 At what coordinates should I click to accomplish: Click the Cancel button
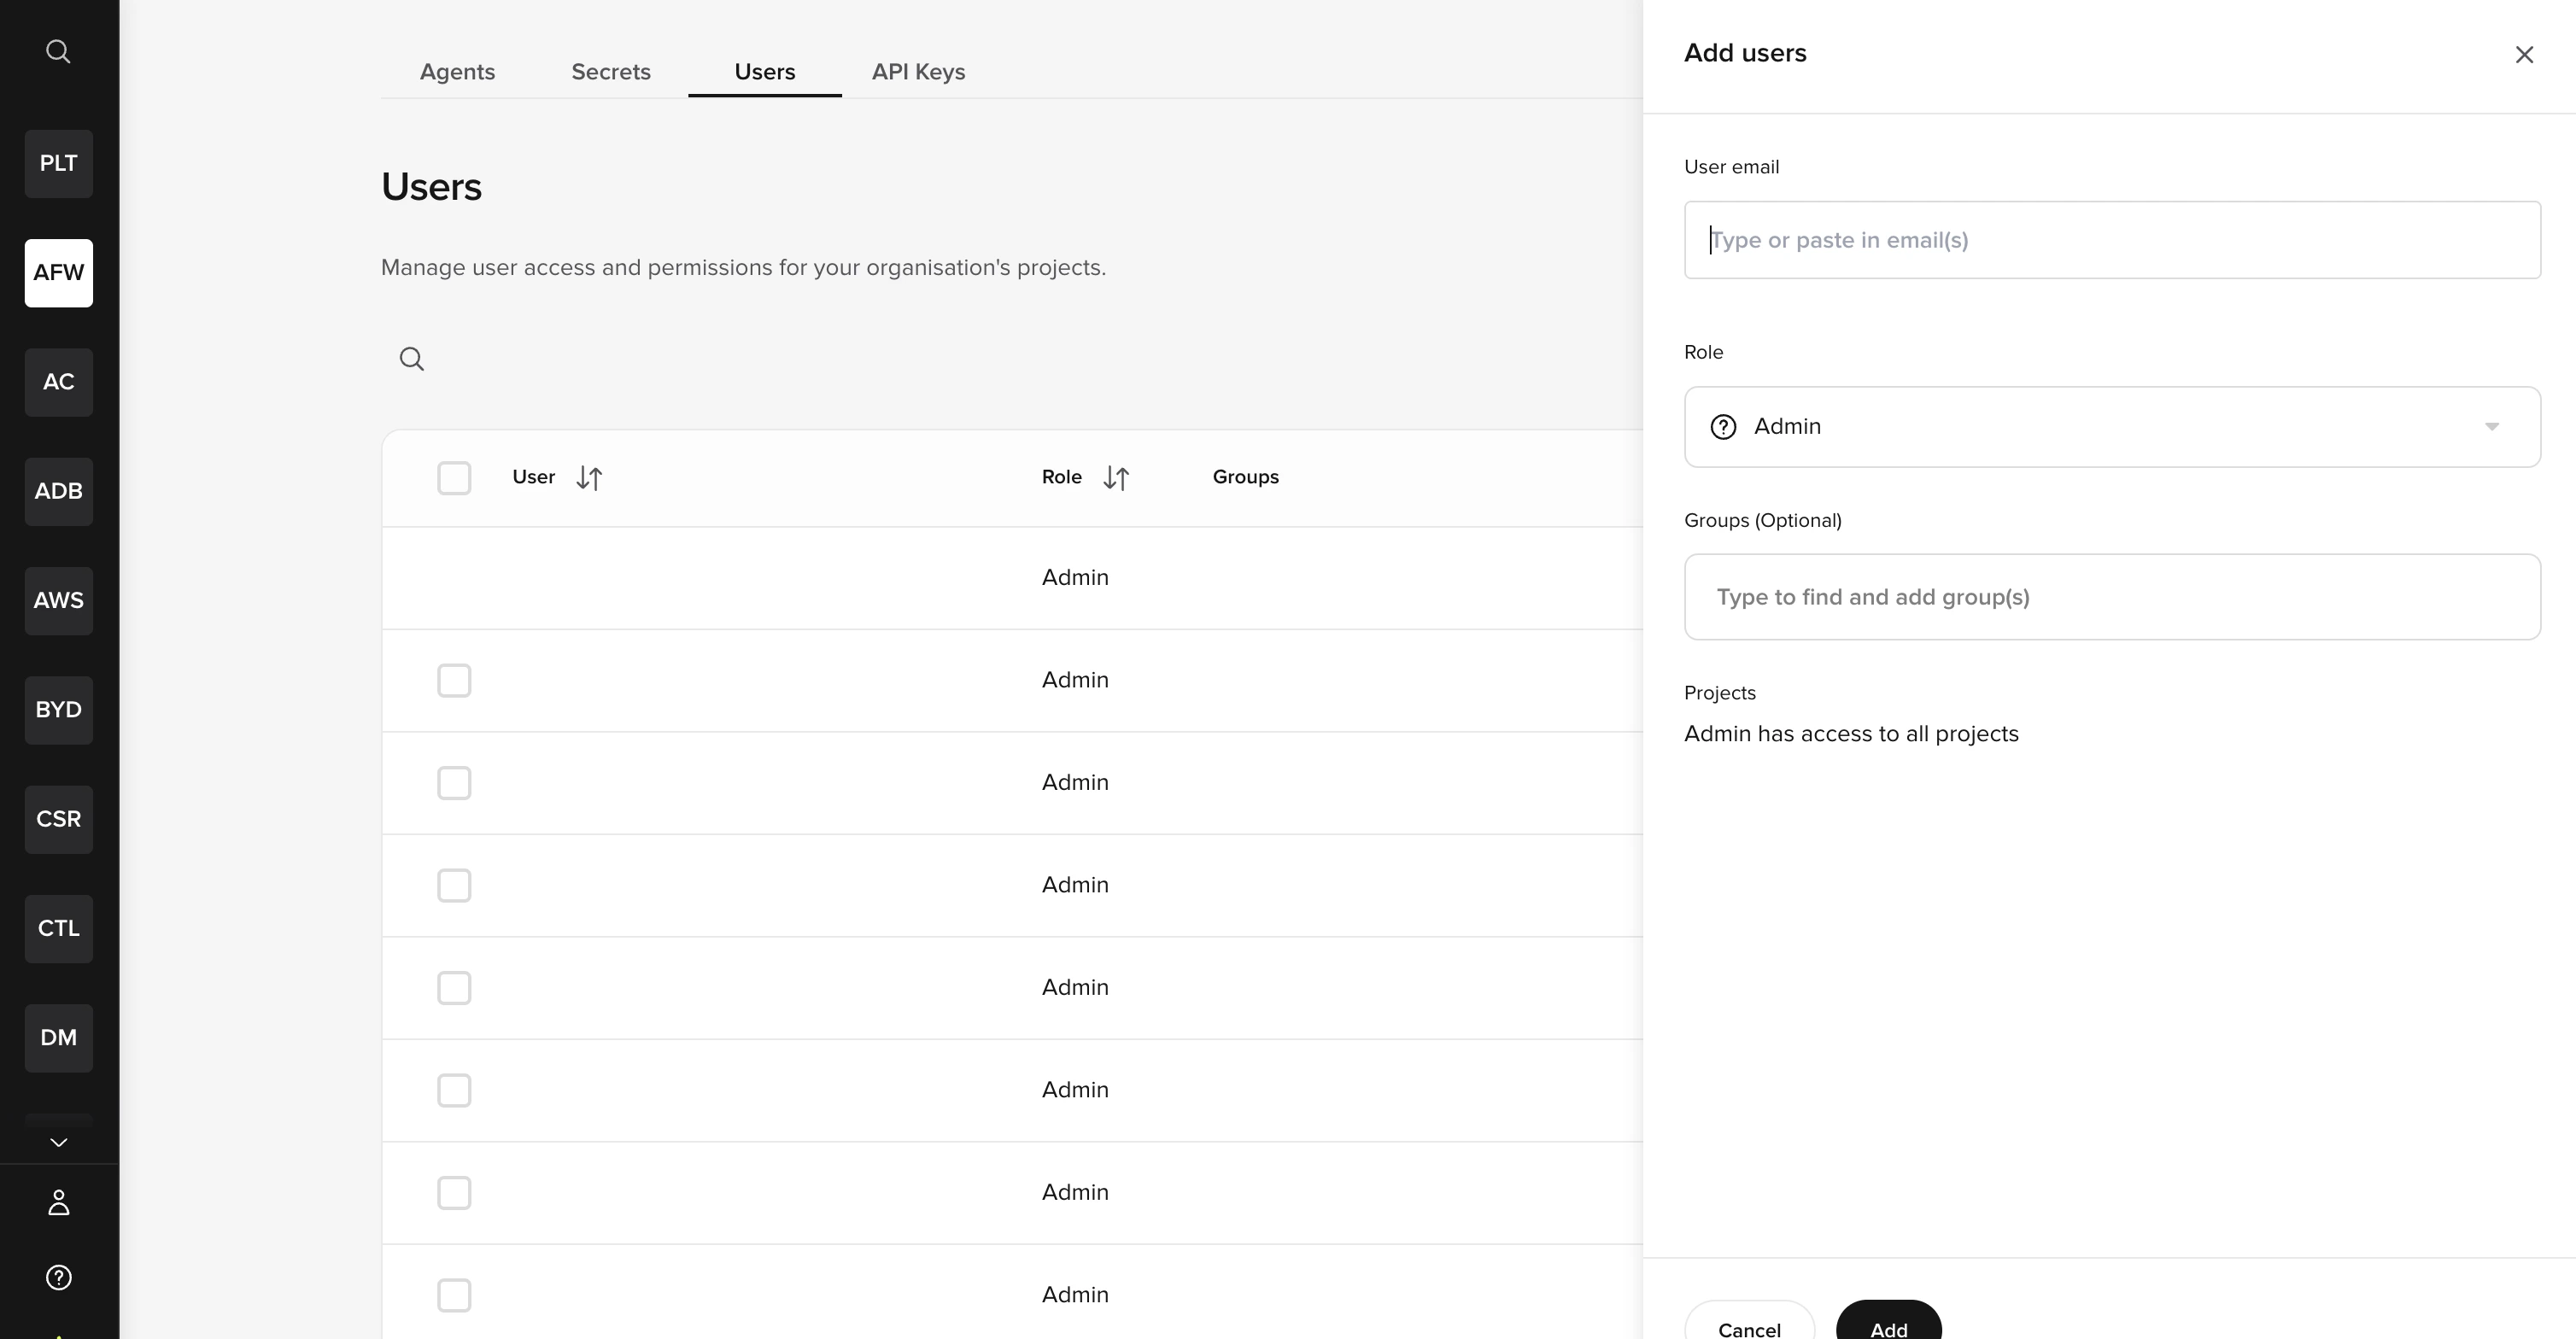click(1748, 1327)
